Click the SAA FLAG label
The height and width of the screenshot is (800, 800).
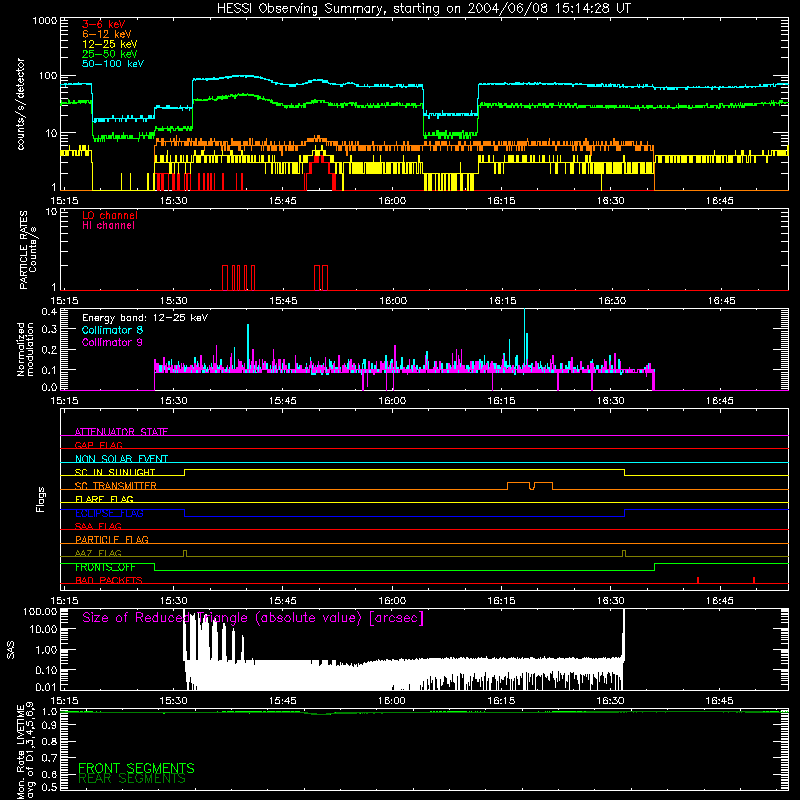click(x=98, y=526)
